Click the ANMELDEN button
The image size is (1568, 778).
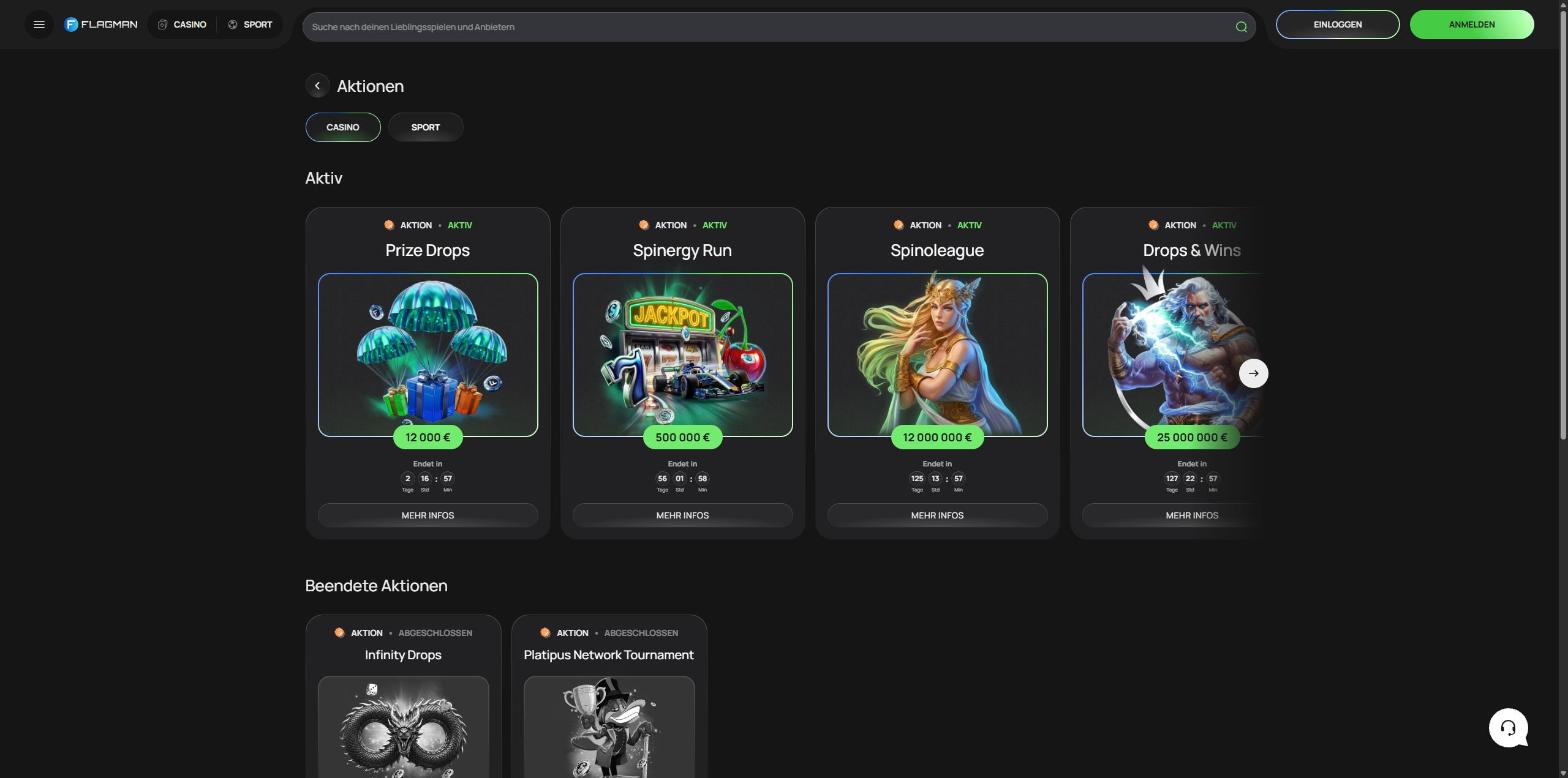[x=1471, y=25]
